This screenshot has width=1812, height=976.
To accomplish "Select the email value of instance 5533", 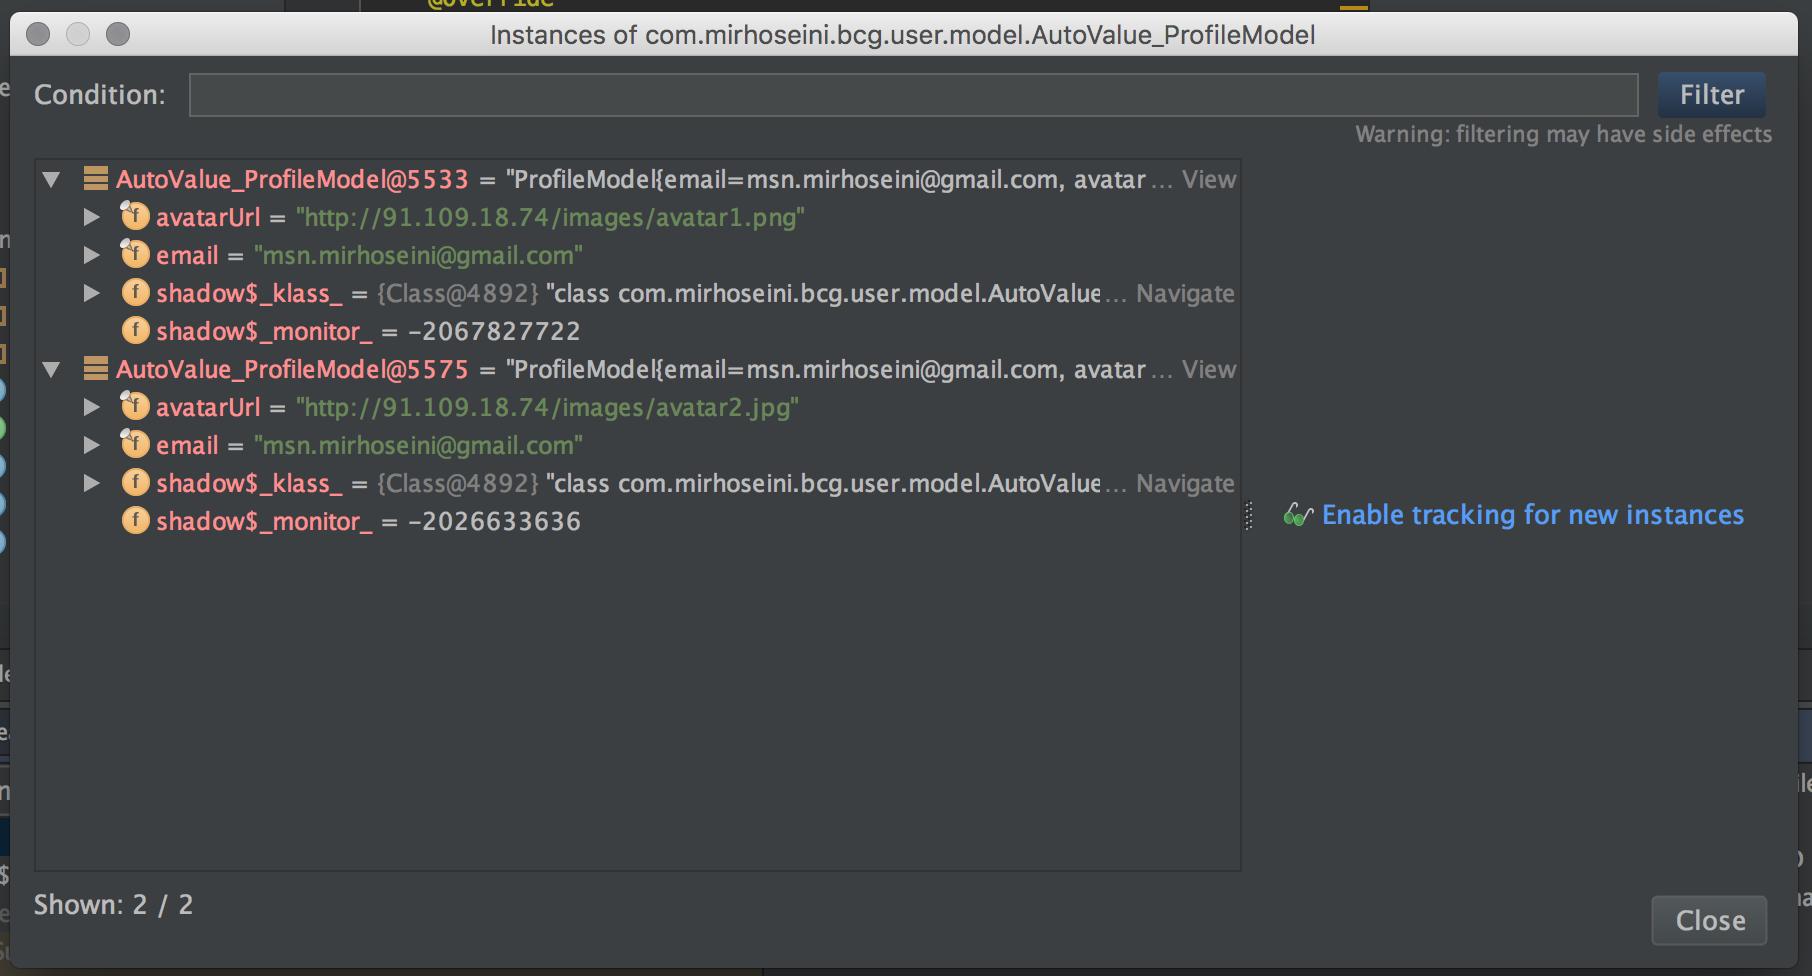I will point(420,255).
